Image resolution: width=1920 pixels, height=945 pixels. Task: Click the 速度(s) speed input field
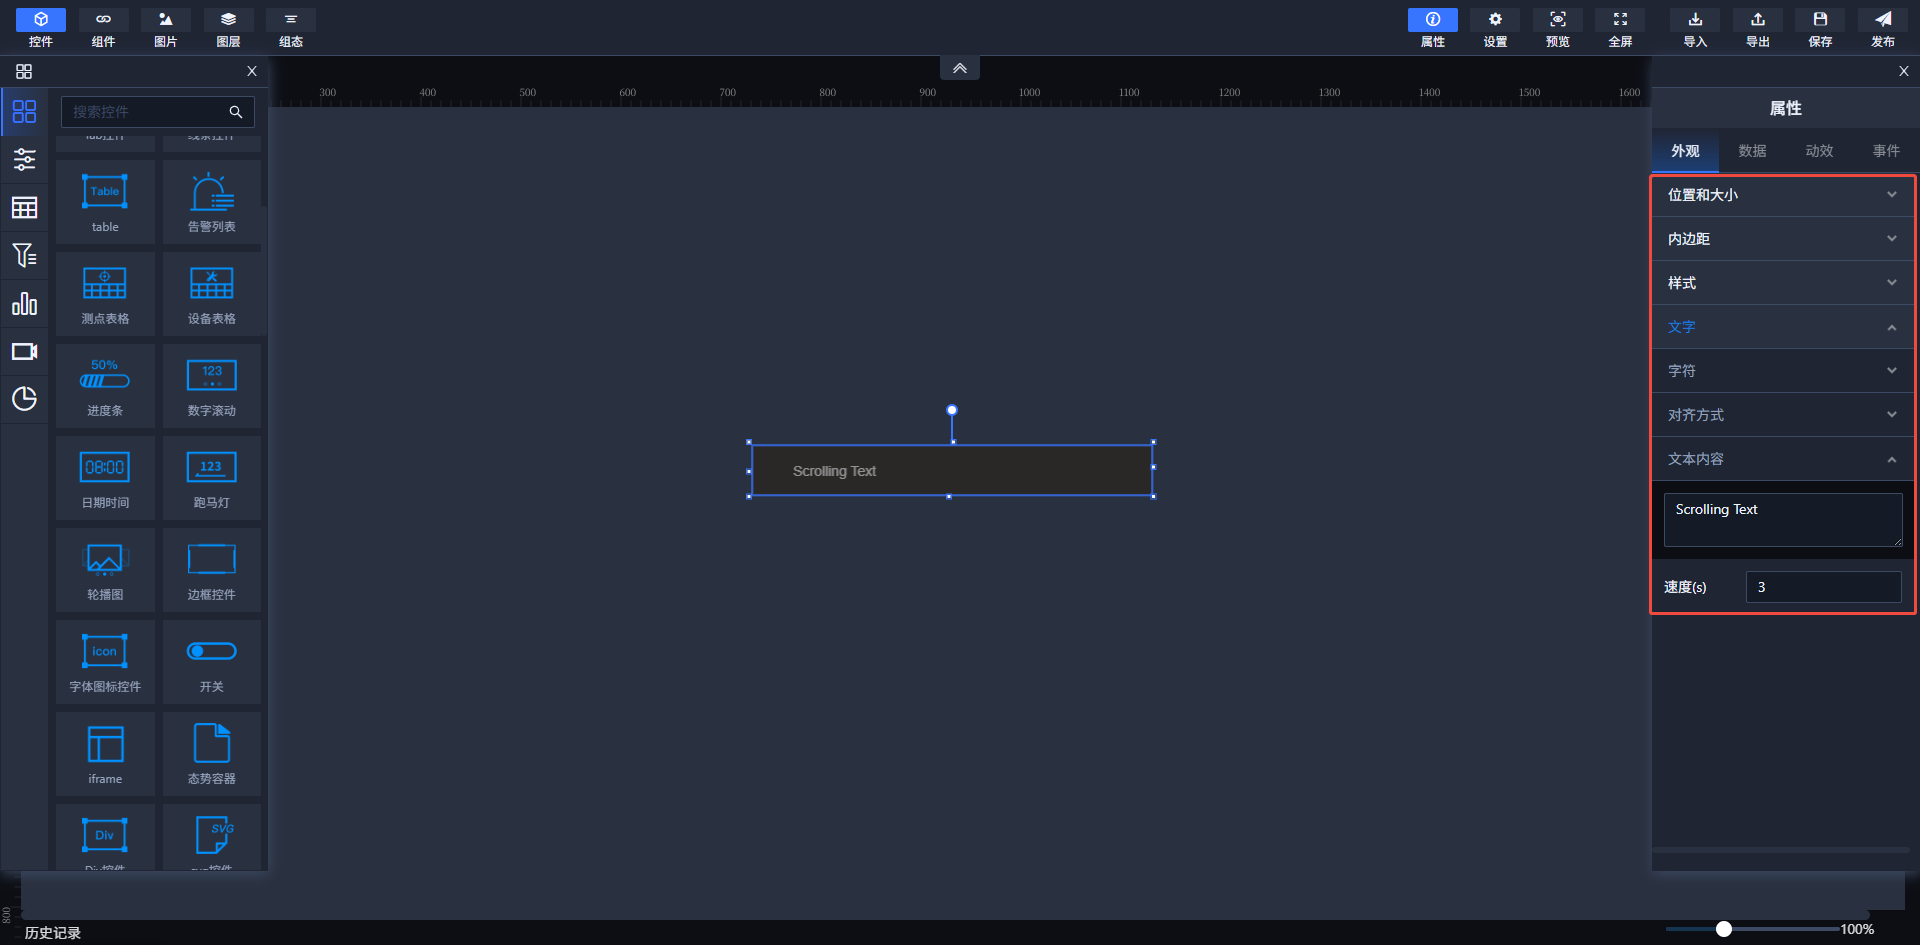1823,587
